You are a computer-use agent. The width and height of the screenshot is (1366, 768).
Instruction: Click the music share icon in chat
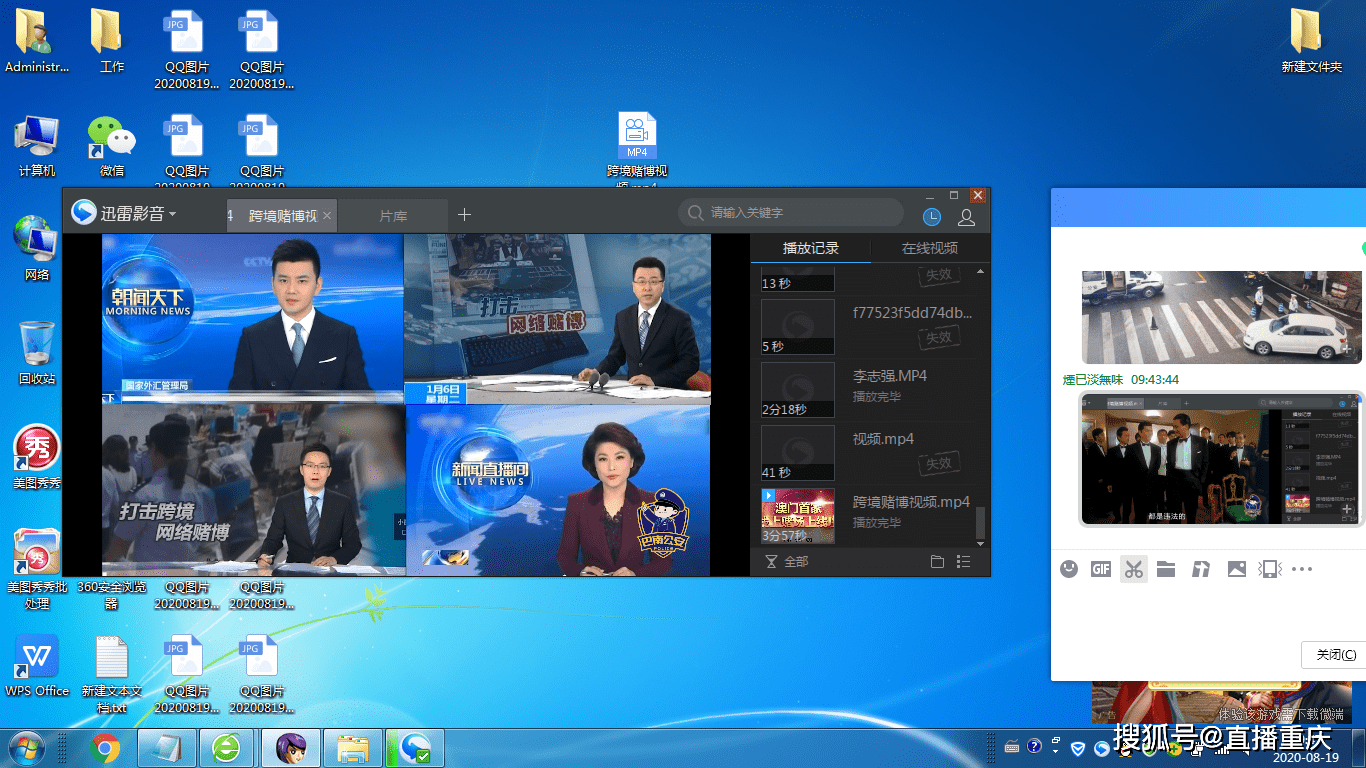[1201, 569]
